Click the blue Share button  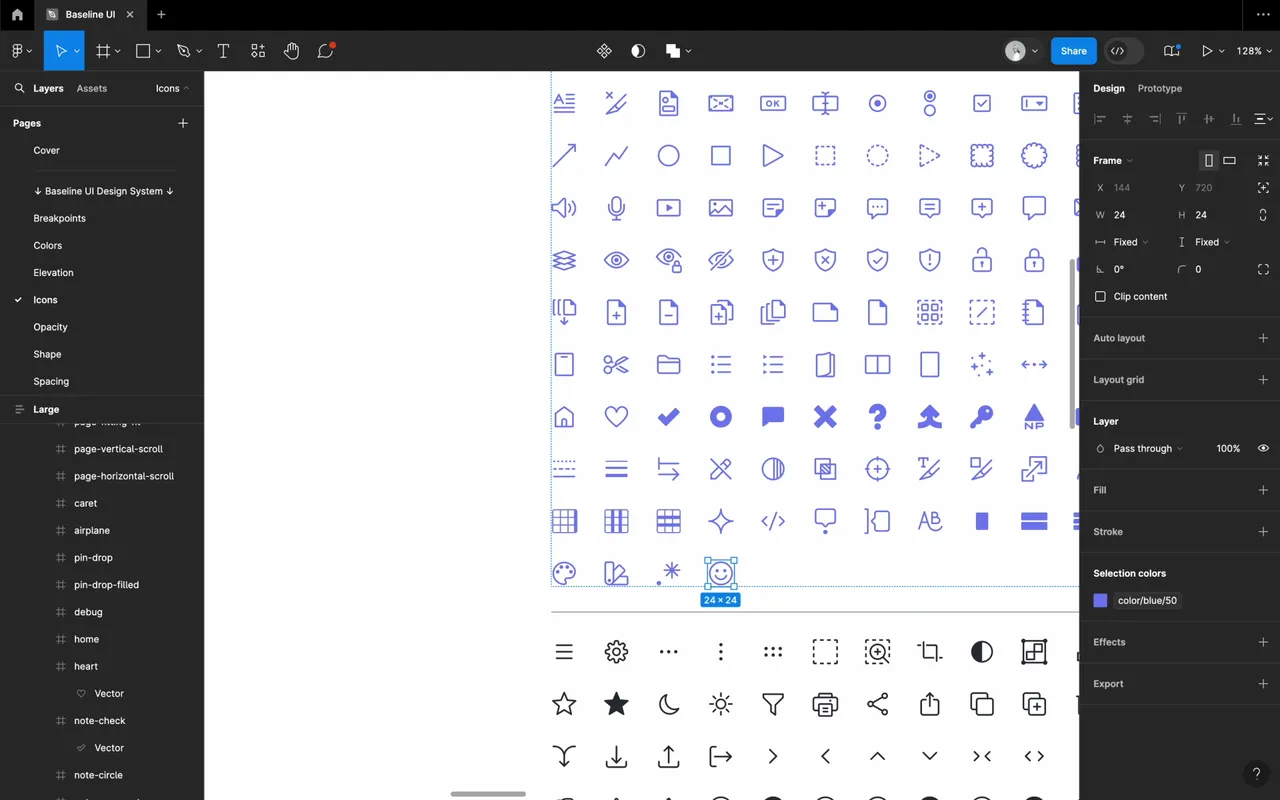(1073, 51)
